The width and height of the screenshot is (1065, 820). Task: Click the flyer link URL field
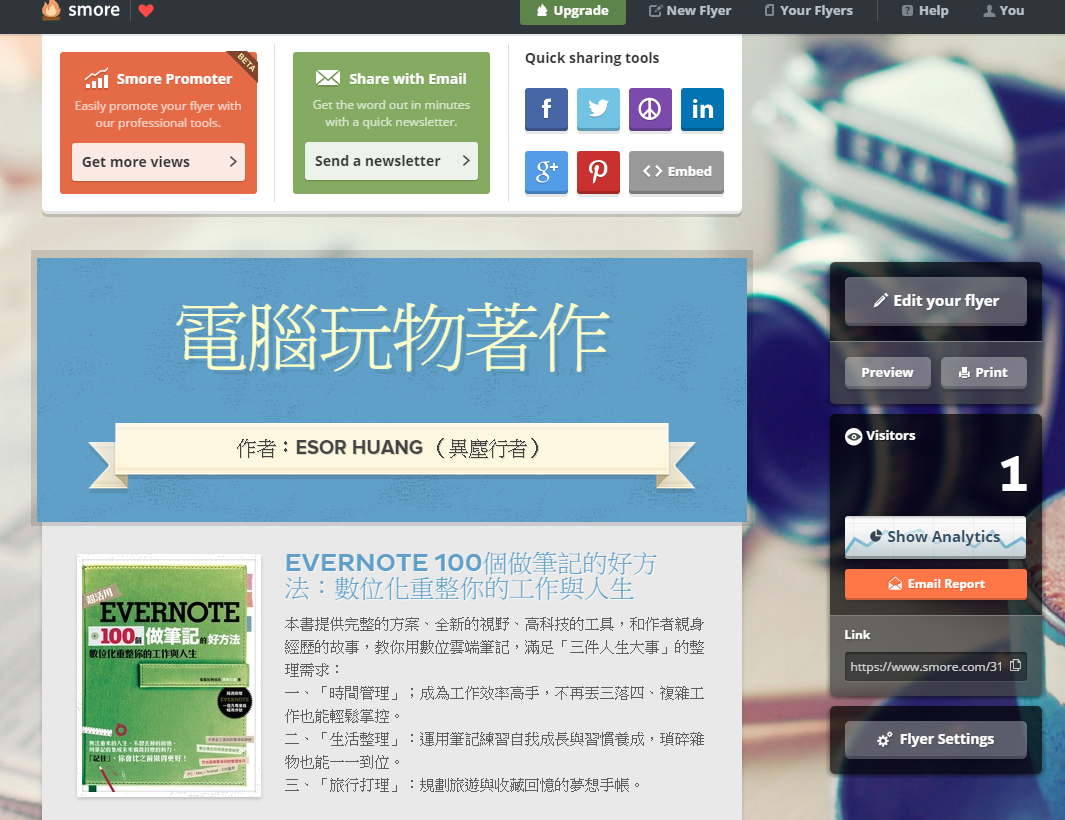coord(935,666)
